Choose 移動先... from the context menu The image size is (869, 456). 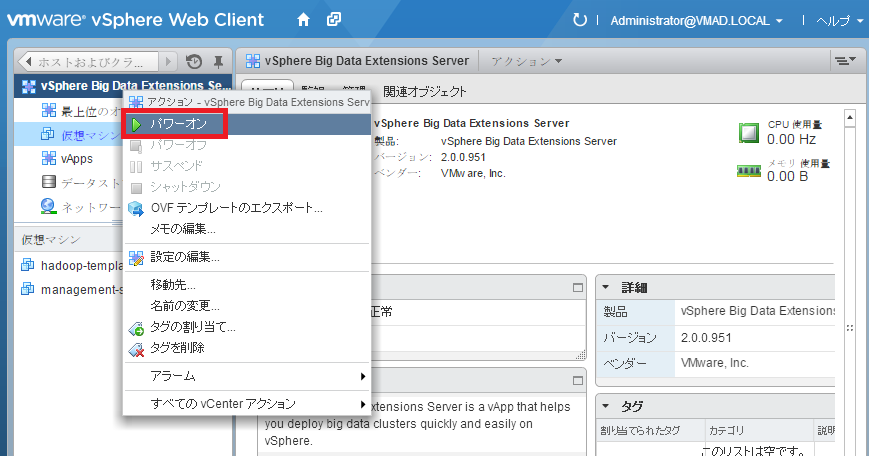pyautogui.click(x=247, y=285)
